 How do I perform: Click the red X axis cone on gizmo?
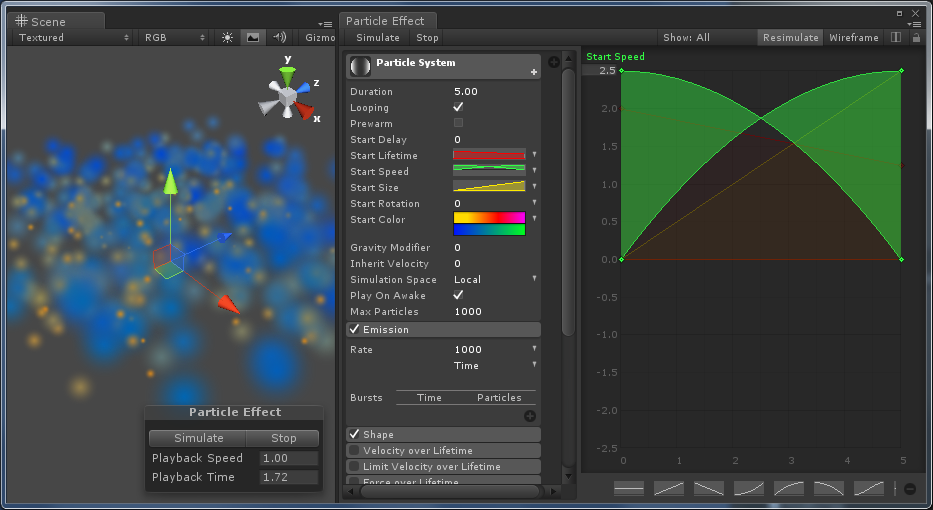click(303, 109)
